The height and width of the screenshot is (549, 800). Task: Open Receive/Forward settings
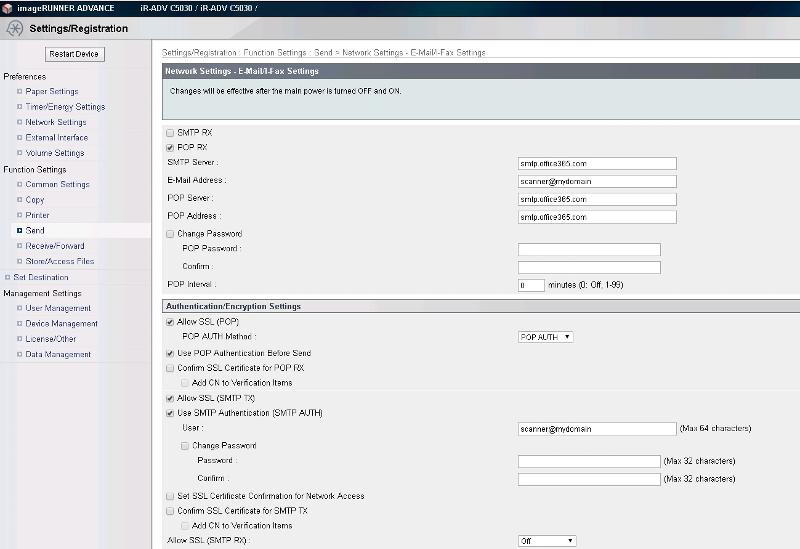tap(55, 245)
